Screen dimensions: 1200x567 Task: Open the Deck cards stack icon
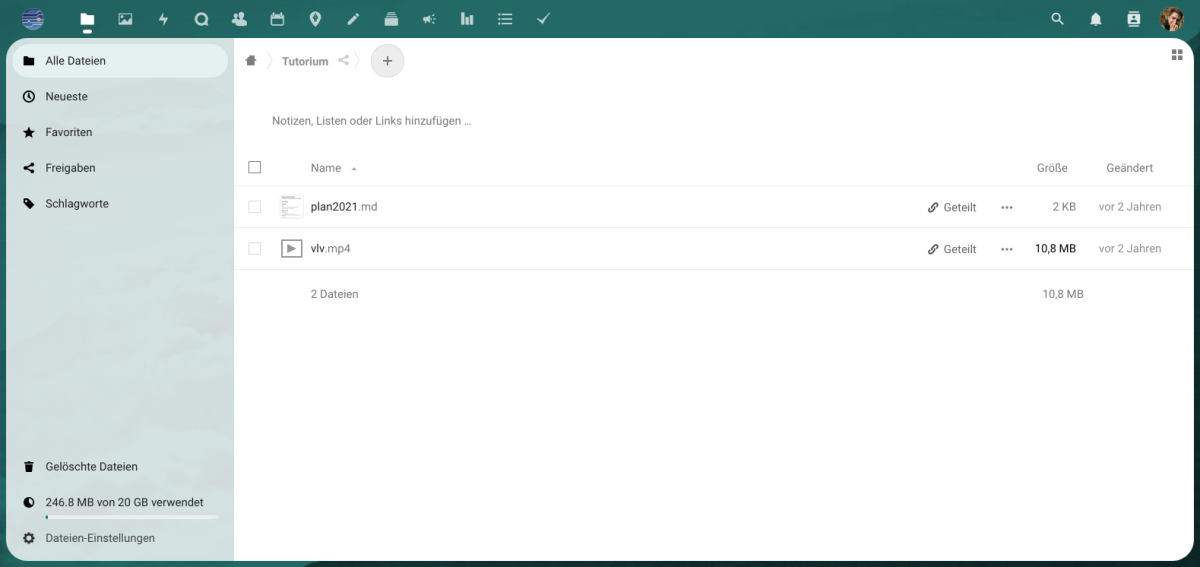(391, 19)
